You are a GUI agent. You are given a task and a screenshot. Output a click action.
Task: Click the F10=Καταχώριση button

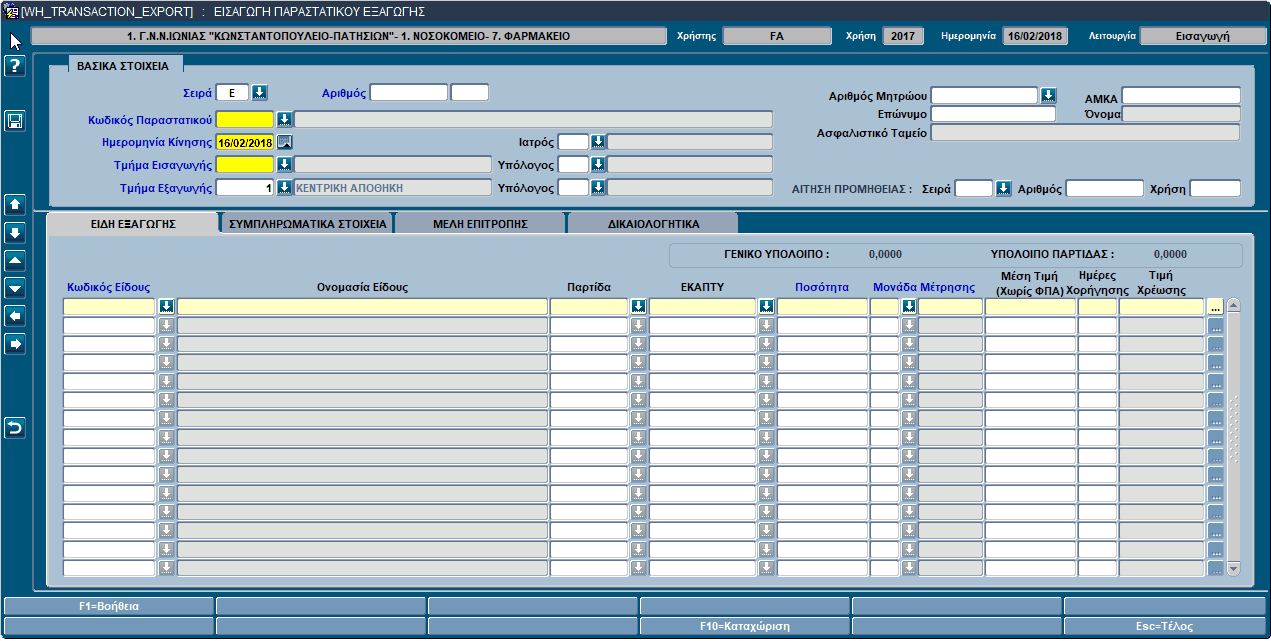tap(745, 626)
